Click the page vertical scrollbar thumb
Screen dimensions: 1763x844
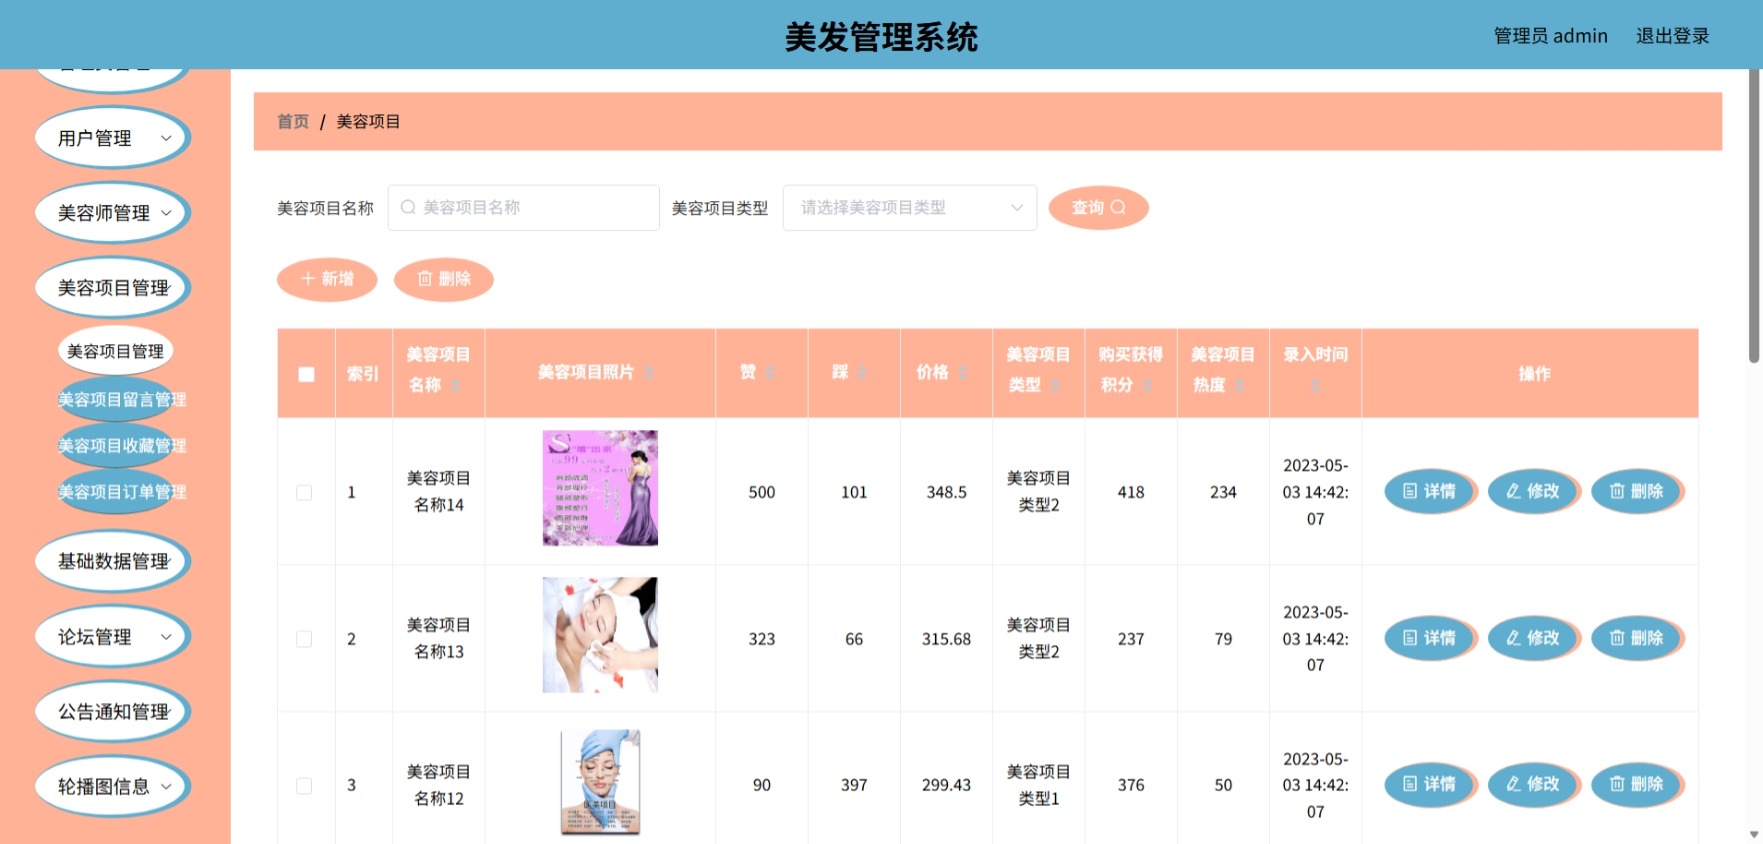pyautogui.click(x=1755, y=215)
